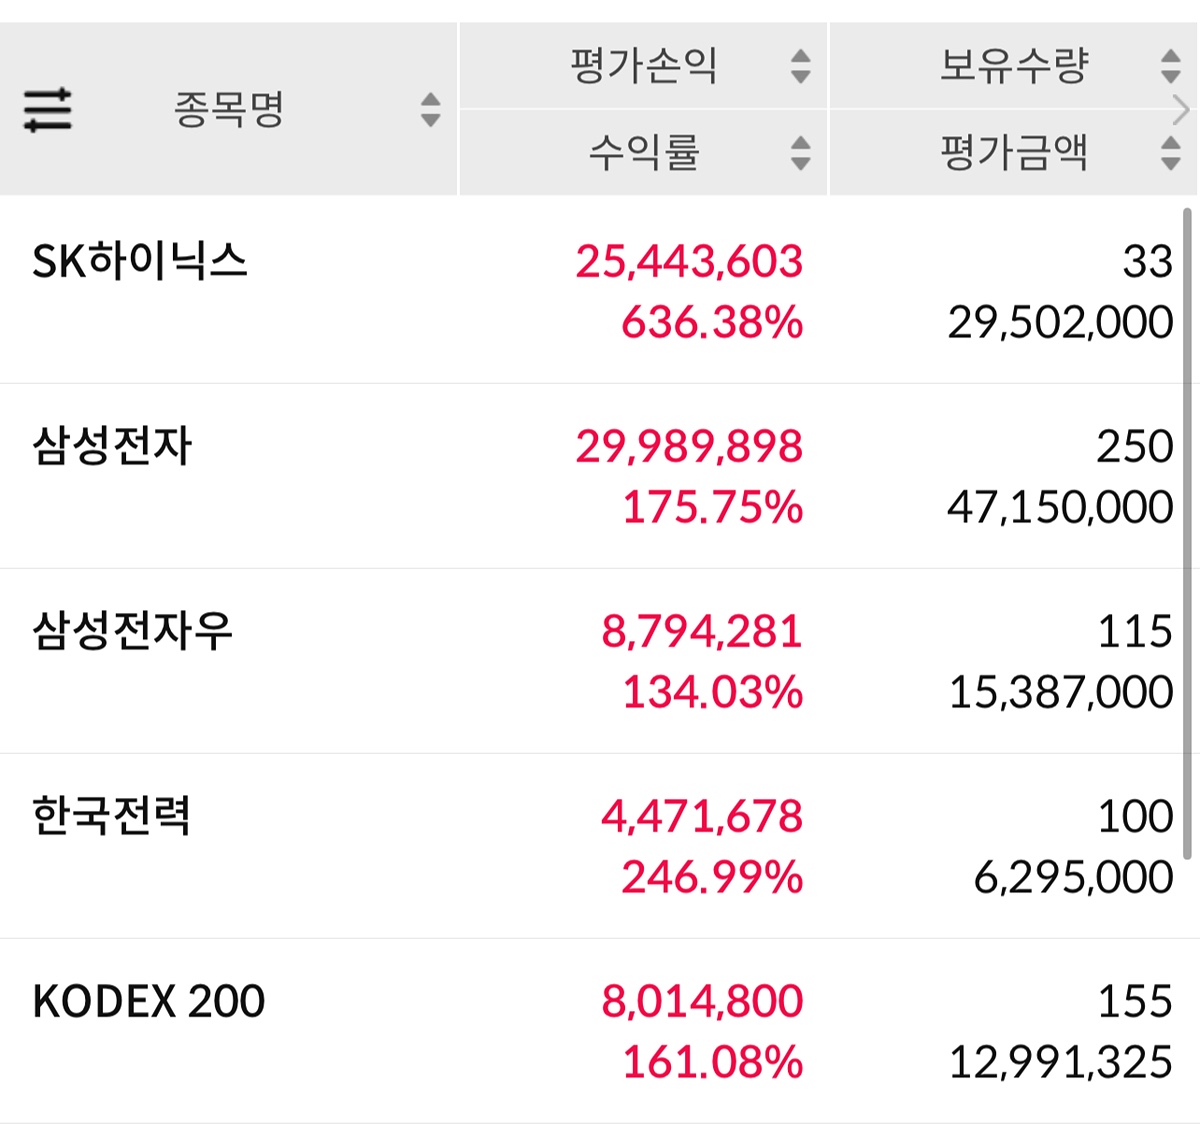
Task: Tap 삼성전자 valuation amount 47,150,000
Action: click(1060, 507)
